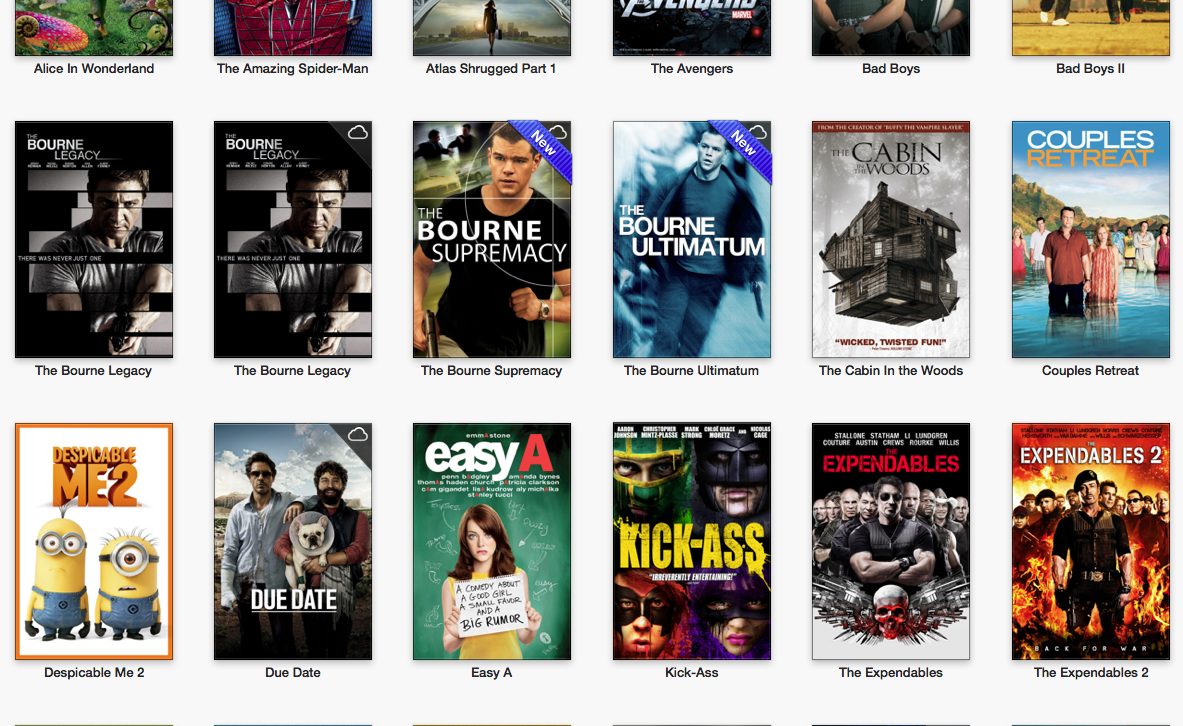
Task: Click 'The Expendables' title under the skull poster
Action: pos(891,672)
